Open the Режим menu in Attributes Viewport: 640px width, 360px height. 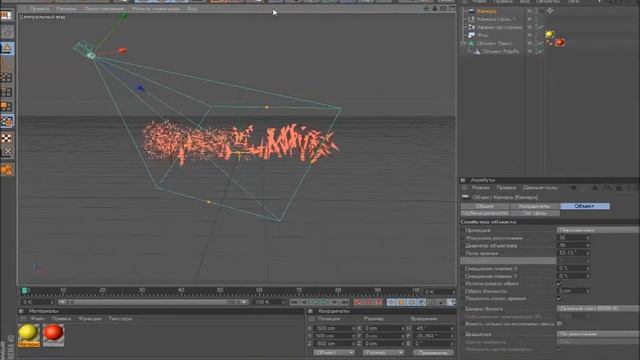tap(480, 188)
